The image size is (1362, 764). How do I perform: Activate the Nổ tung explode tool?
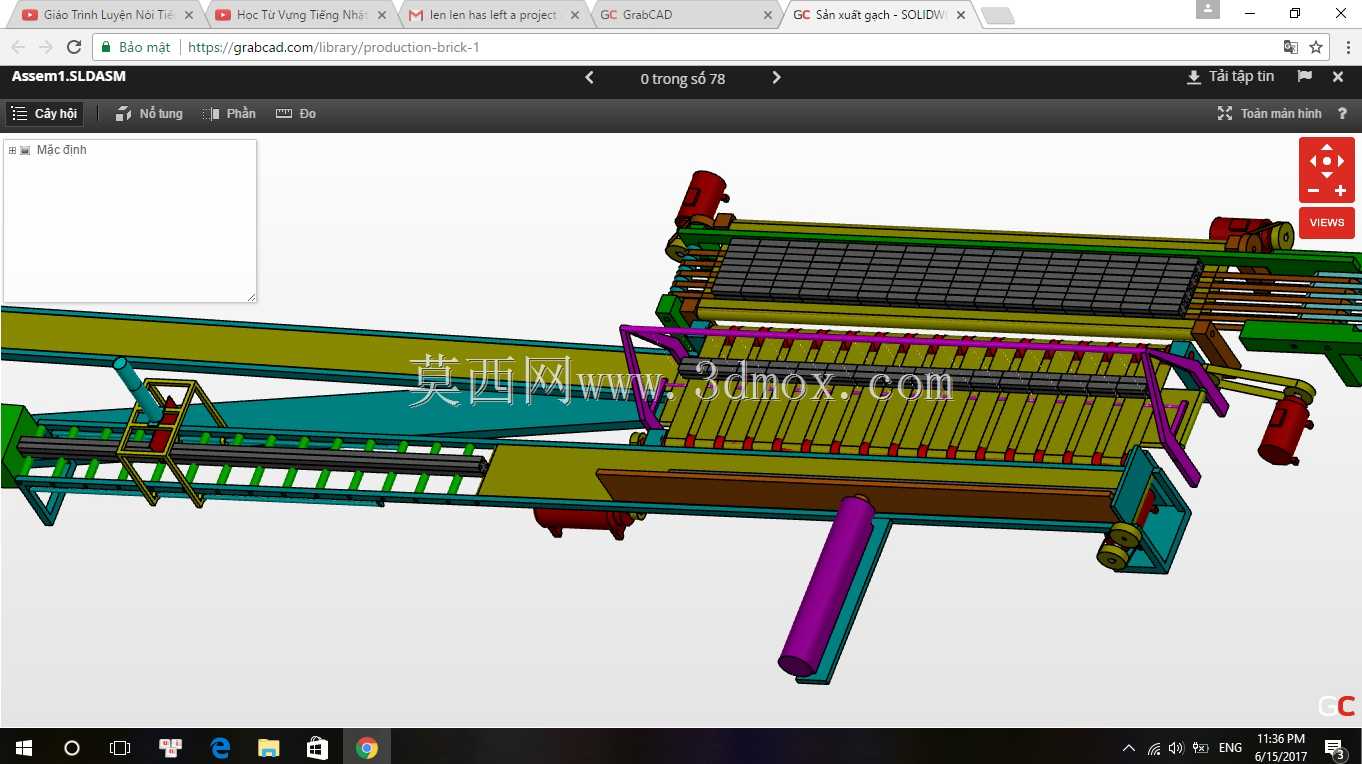click(149, 114)
